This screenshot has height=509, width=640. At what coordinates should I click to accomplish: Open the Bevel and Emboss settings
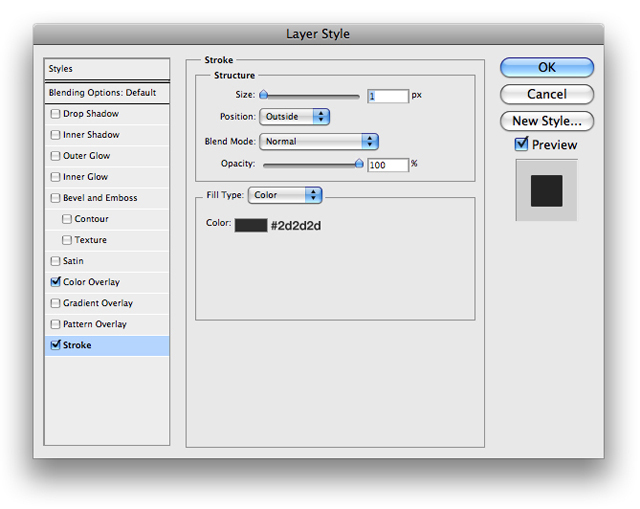point(100,198)
